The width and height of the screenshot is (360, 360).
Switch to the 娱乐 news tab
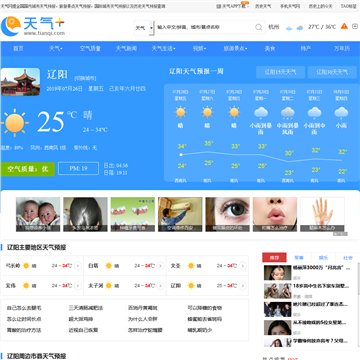click(323, 258)
